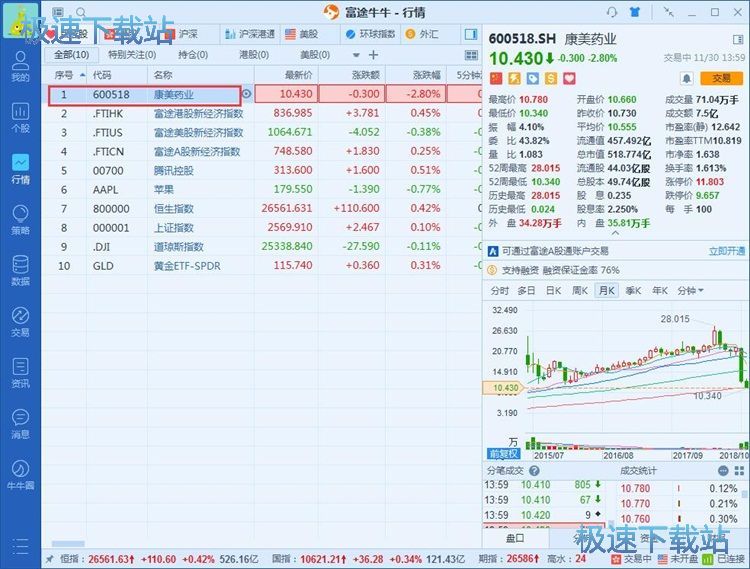Click the target icon on 康美药业 row
This screenshot has height=569, width=750.
[246, 94]
